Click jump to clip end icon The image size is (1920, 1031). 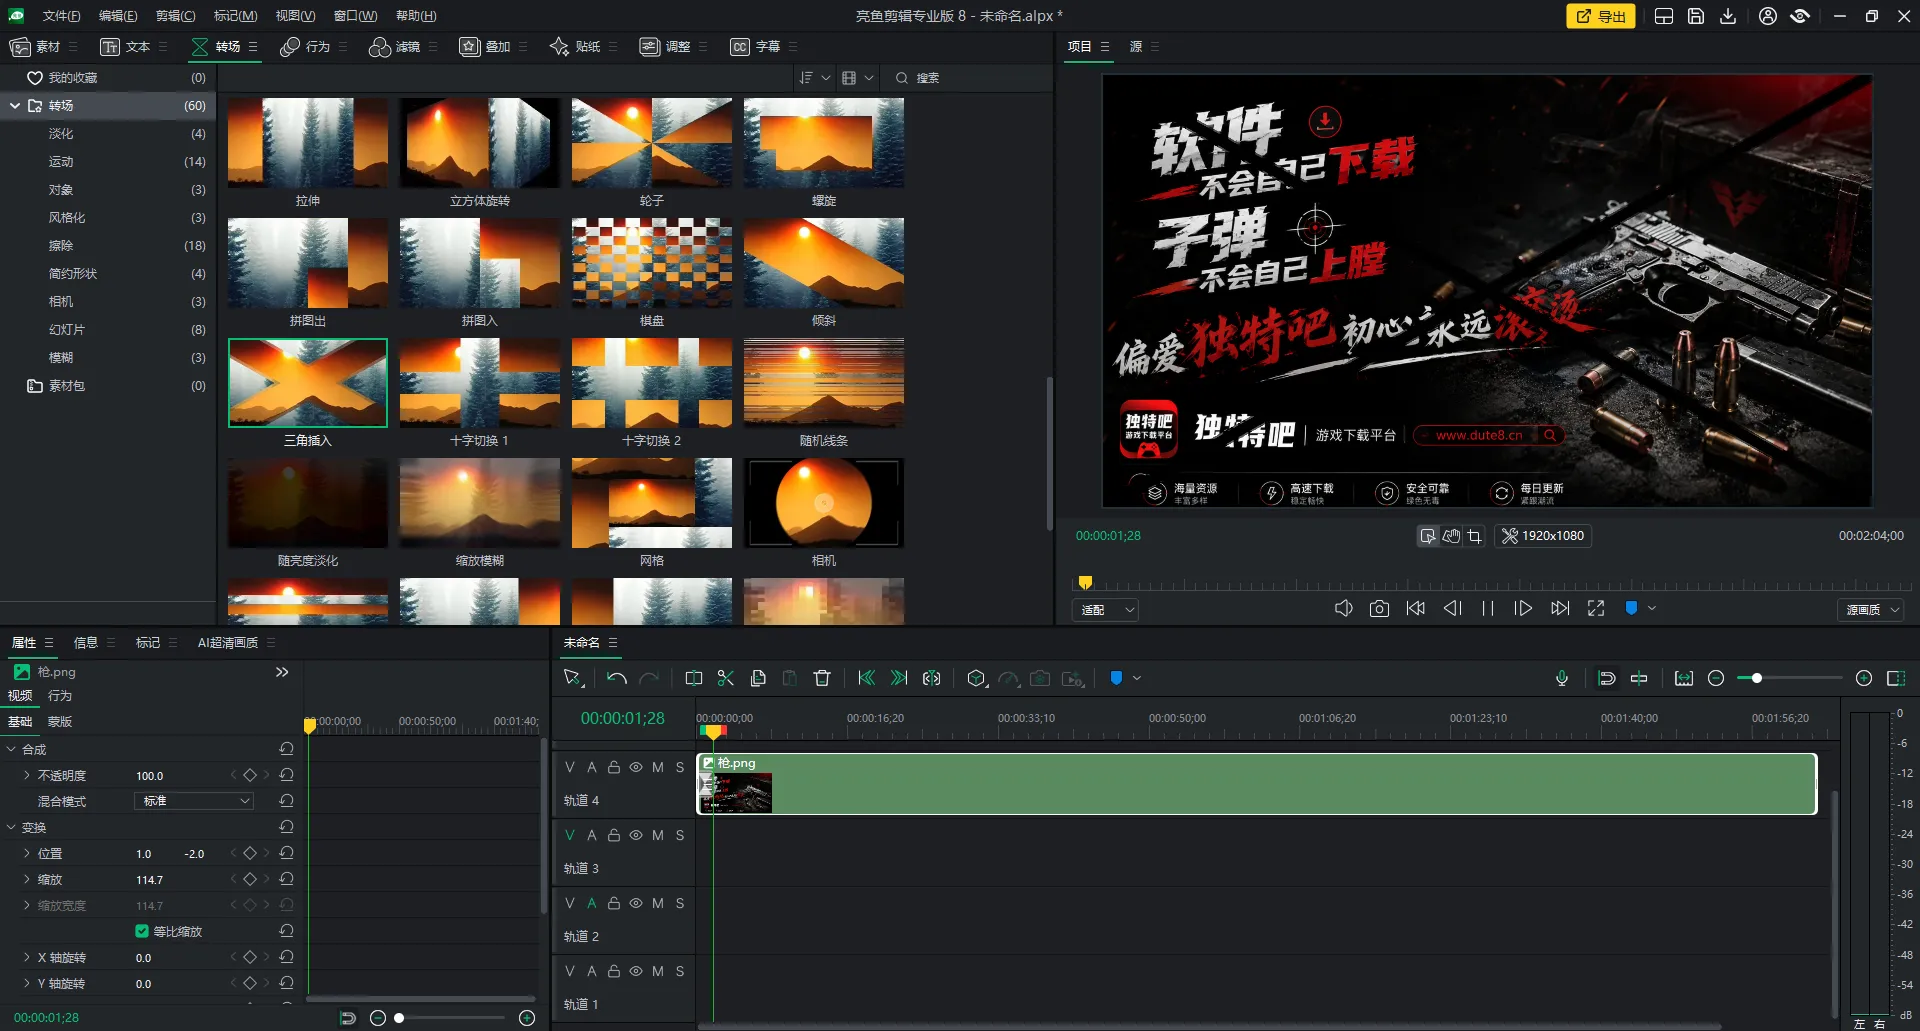[x=899, y=678]
